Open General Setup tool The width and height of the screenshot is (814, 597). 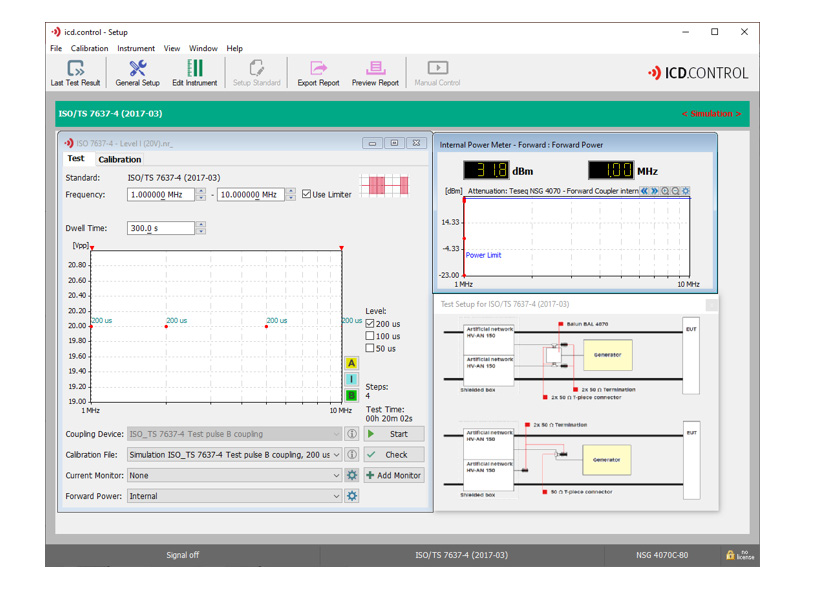click(138, 73)
